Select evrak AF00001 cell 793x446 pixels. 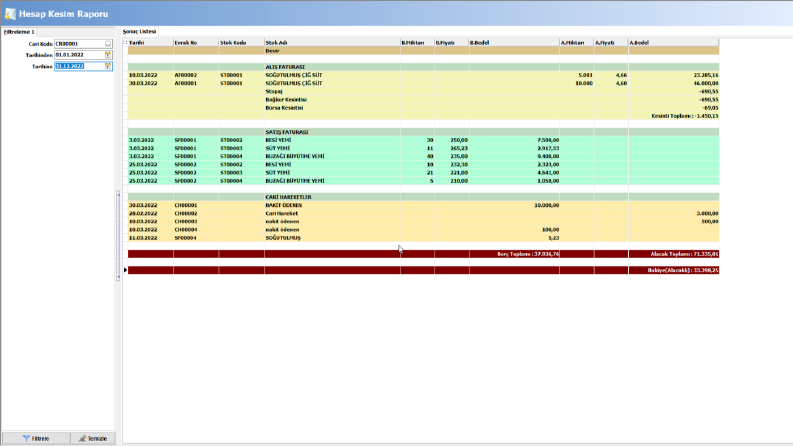coord(196,83)
